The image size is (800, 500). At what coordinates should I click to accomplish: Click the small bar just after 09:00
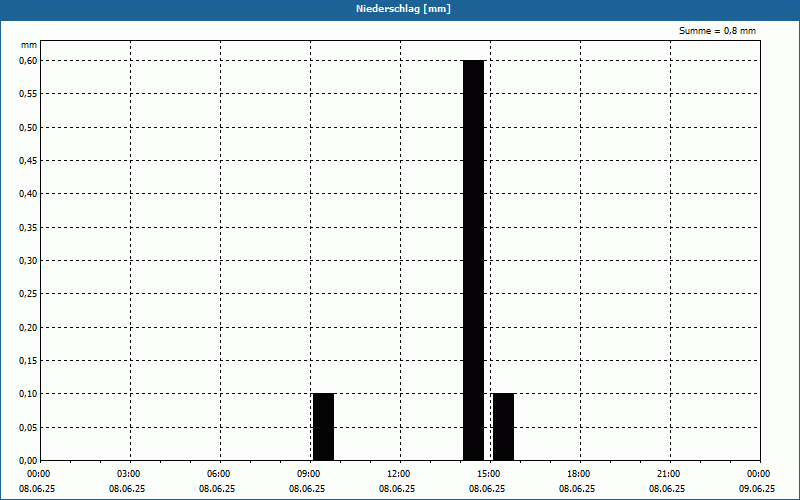[323, 427]
